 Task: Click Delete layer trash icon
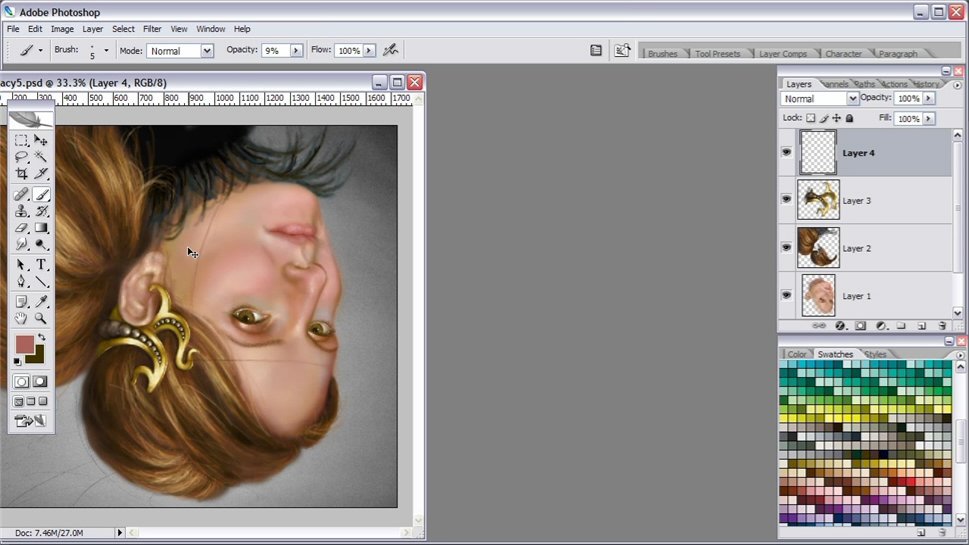pos(942,326)
